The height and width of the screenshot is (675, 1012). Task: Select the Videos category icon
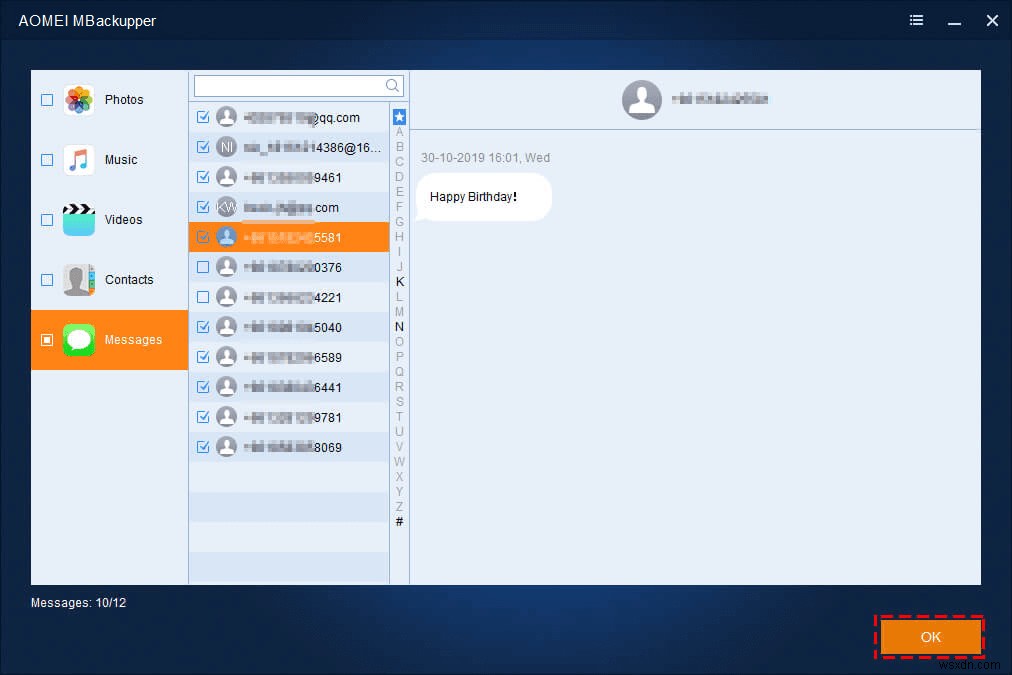point(78,219)
